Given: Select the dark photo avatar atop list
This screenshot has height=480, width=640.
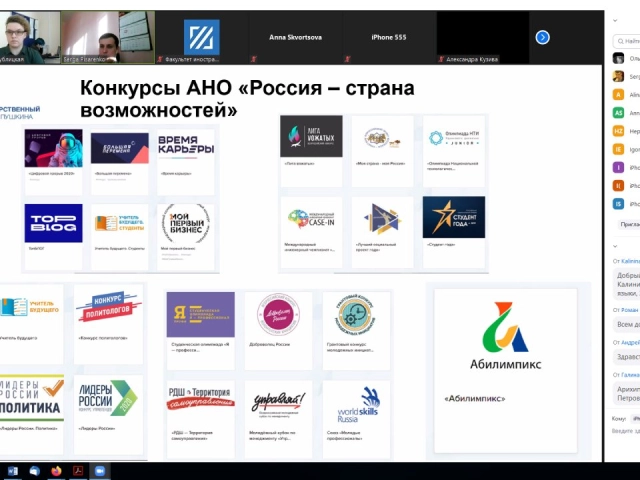Looking at the screenshot, I should click(618, 58).
